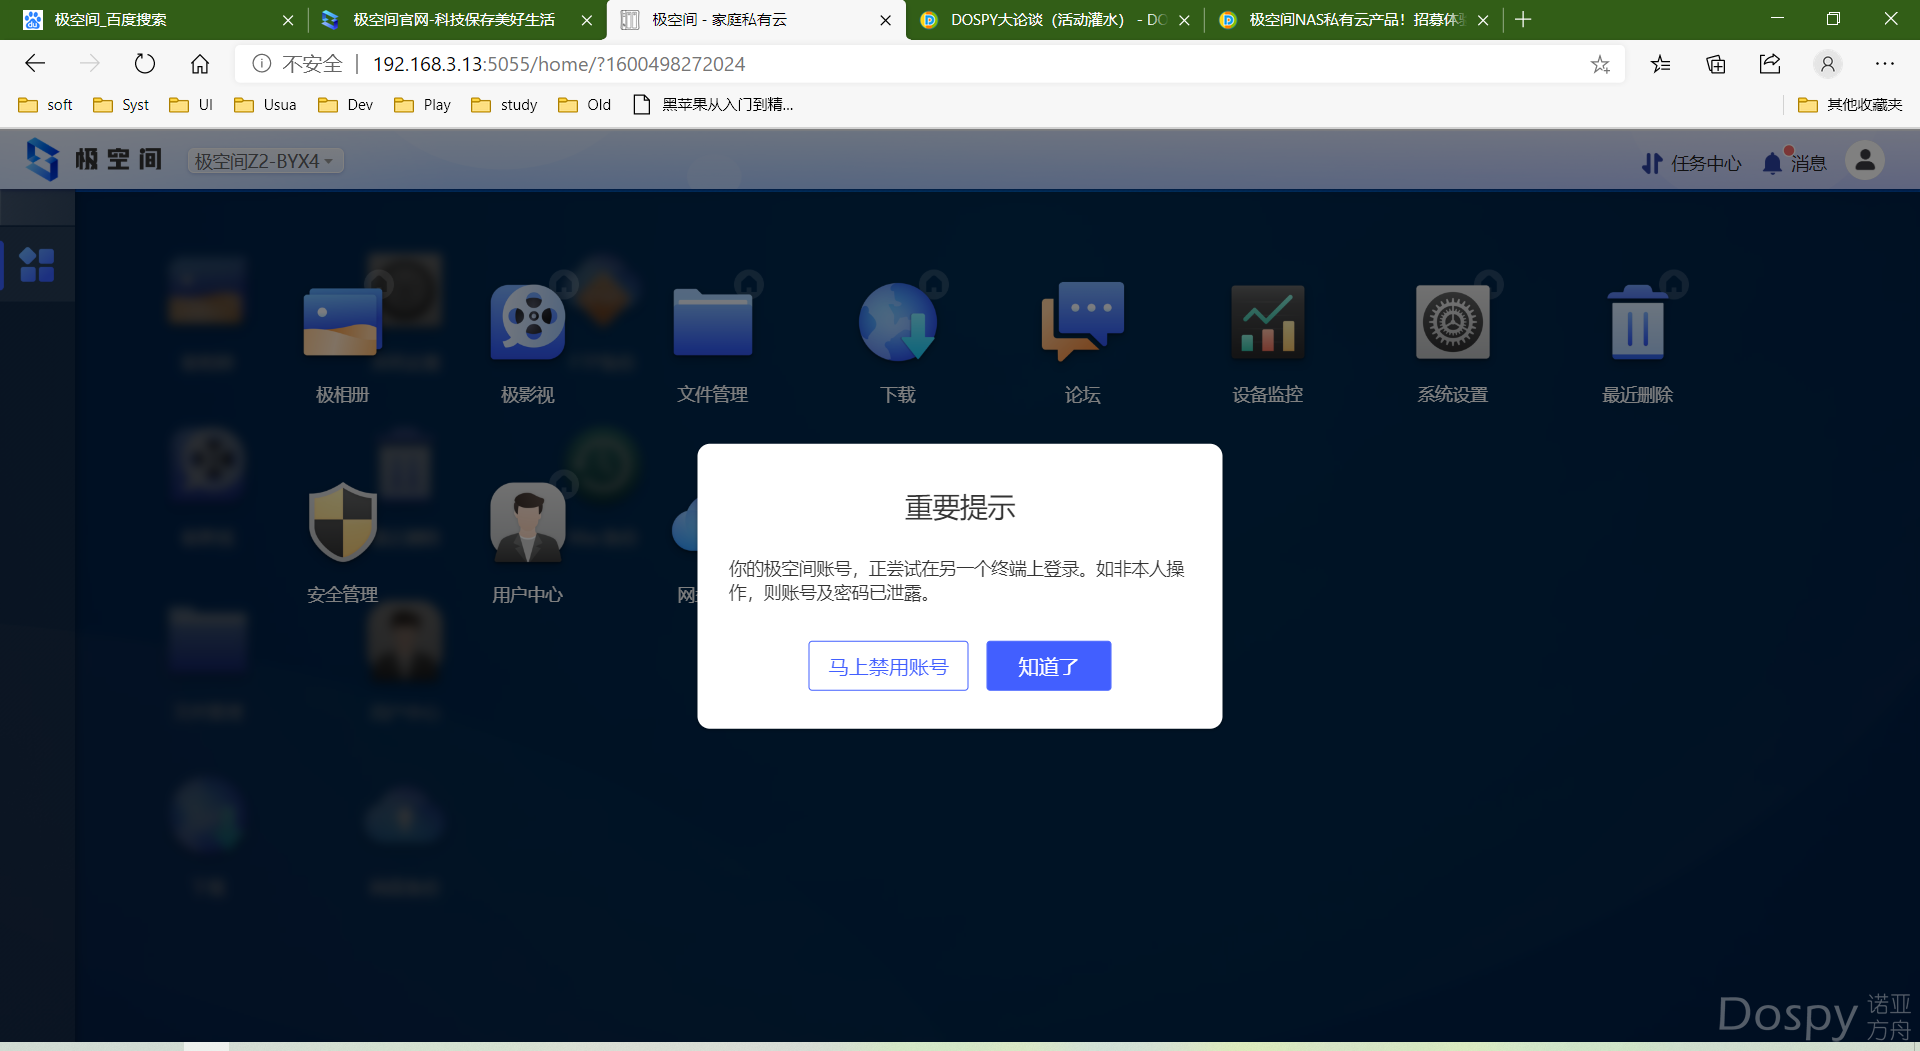Open 安全管理 security shield icon
This screenshot has height=1051, width=1920.
click(x=342, y=523)
